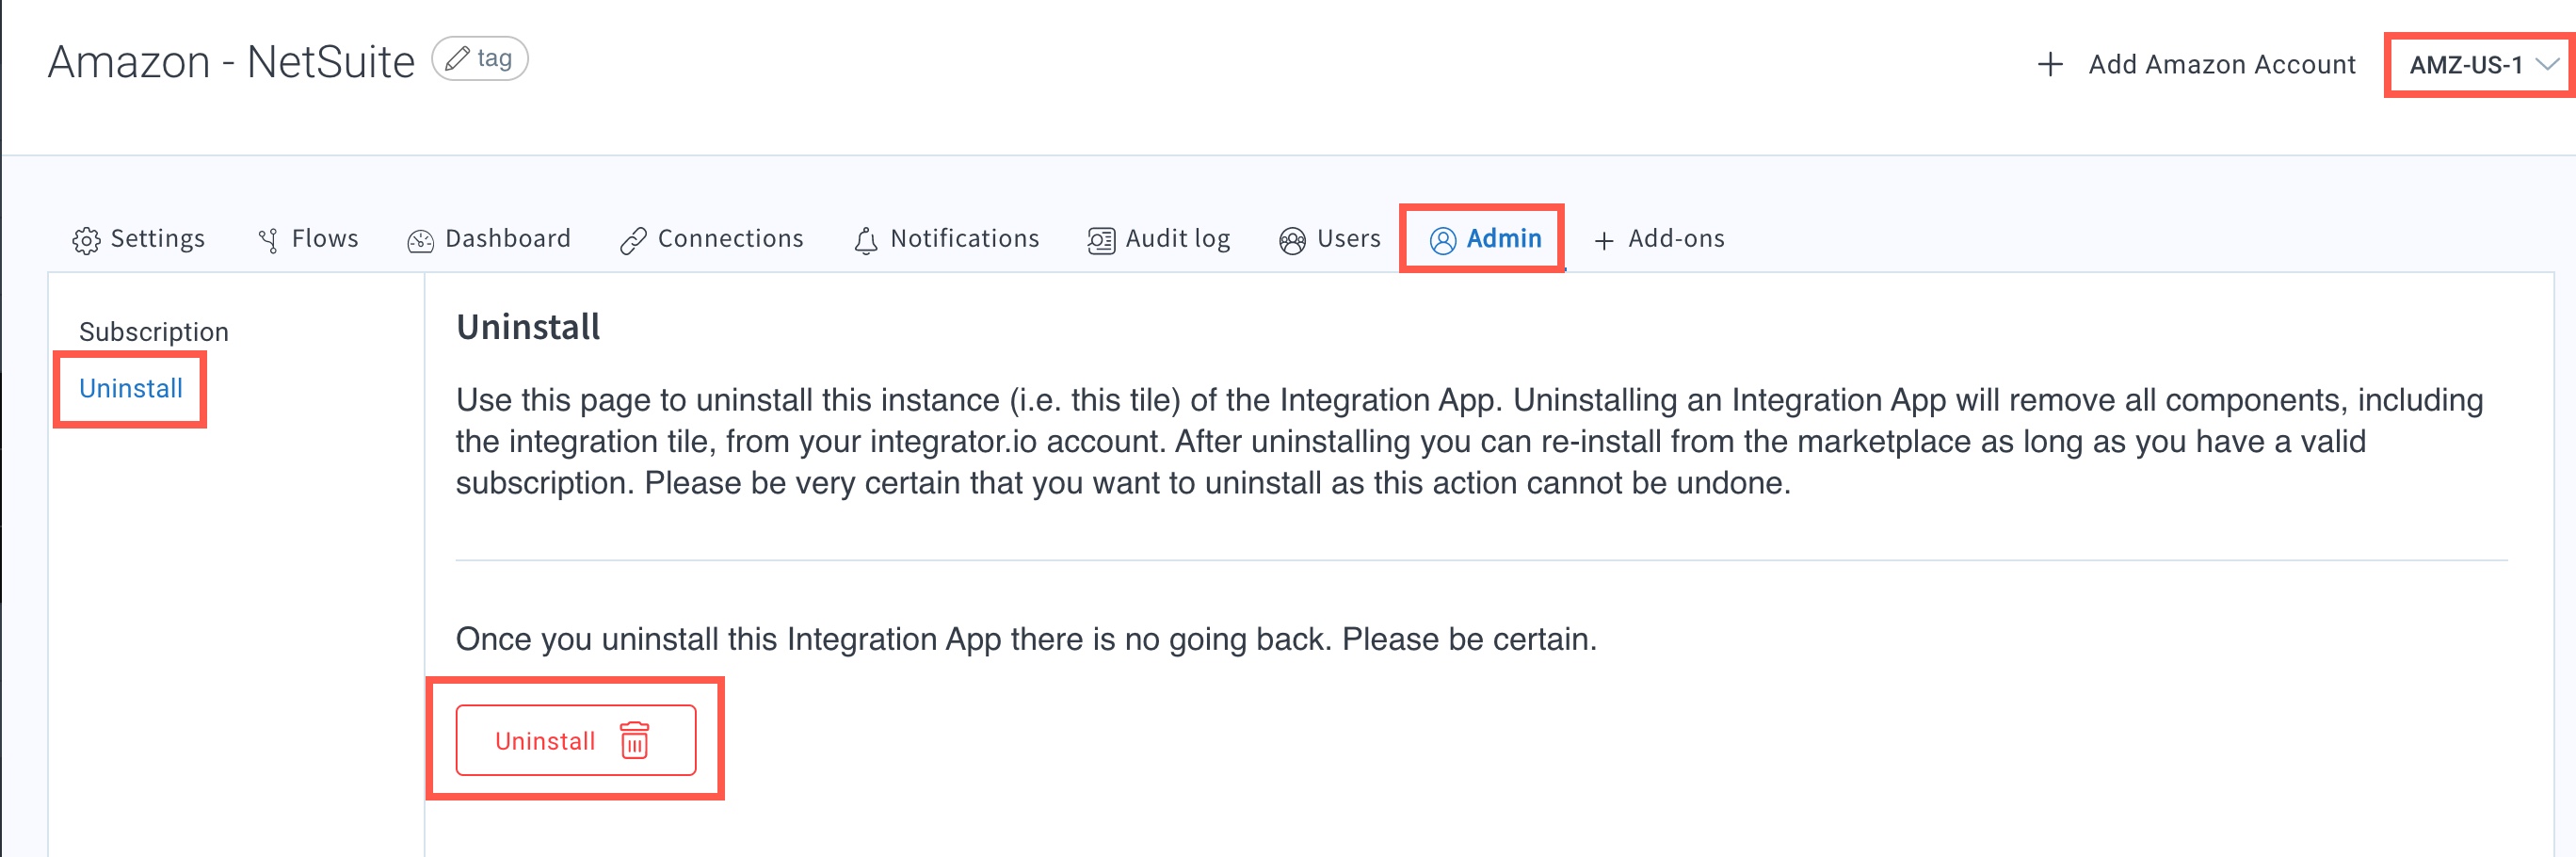Screen dimensions: 2576x857
Task: Click the Flows branch icon
Action: click(x=268, y=240)
